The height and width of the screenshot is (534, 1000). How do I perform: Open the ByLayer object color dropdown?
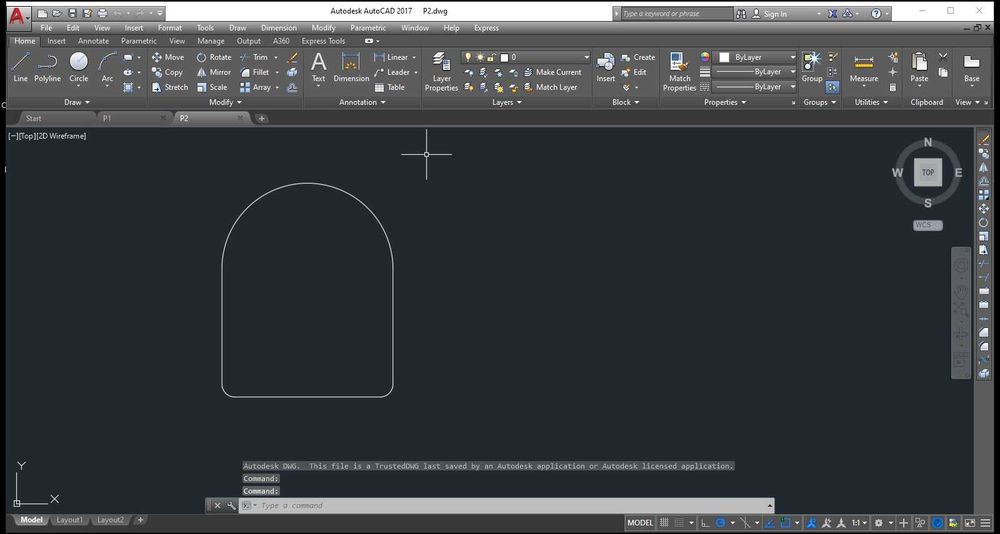(755, 57)
